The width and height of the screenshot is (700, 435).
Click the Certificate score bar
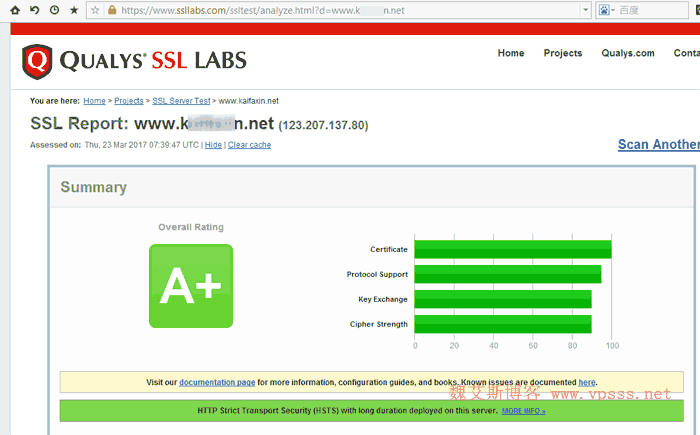[x=512, y=249]
